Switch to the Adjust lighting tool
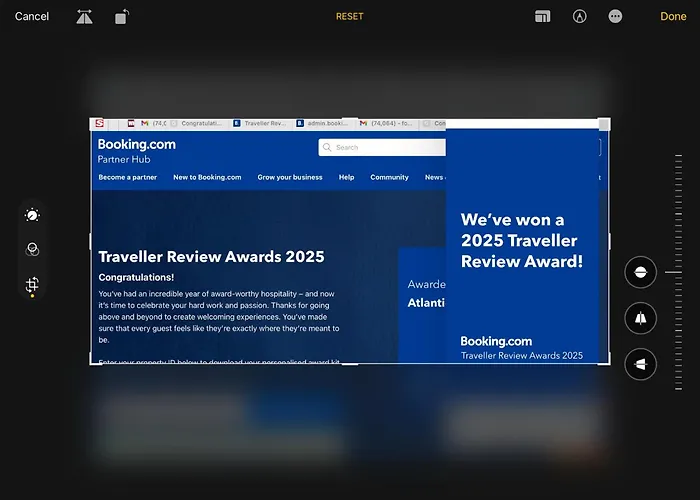 (x=32, y=215)
